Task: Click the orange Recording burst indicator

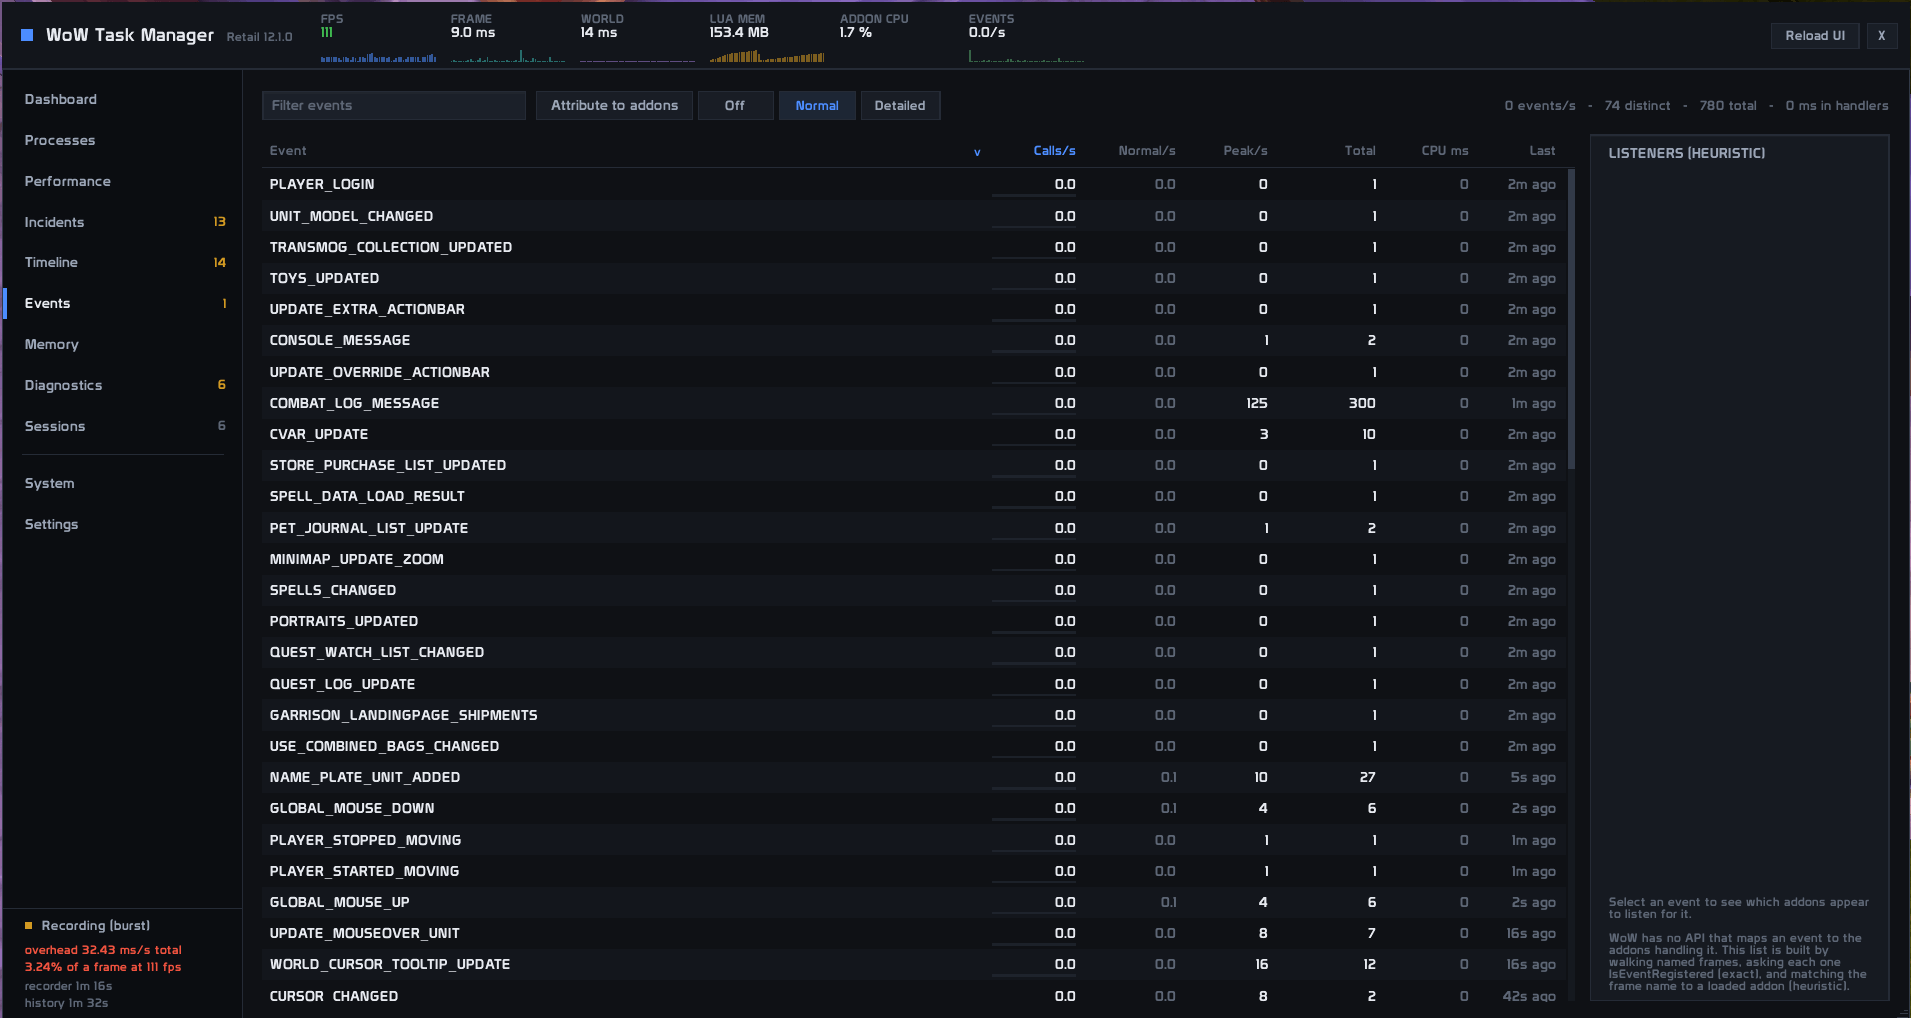Action: (29, 926)
